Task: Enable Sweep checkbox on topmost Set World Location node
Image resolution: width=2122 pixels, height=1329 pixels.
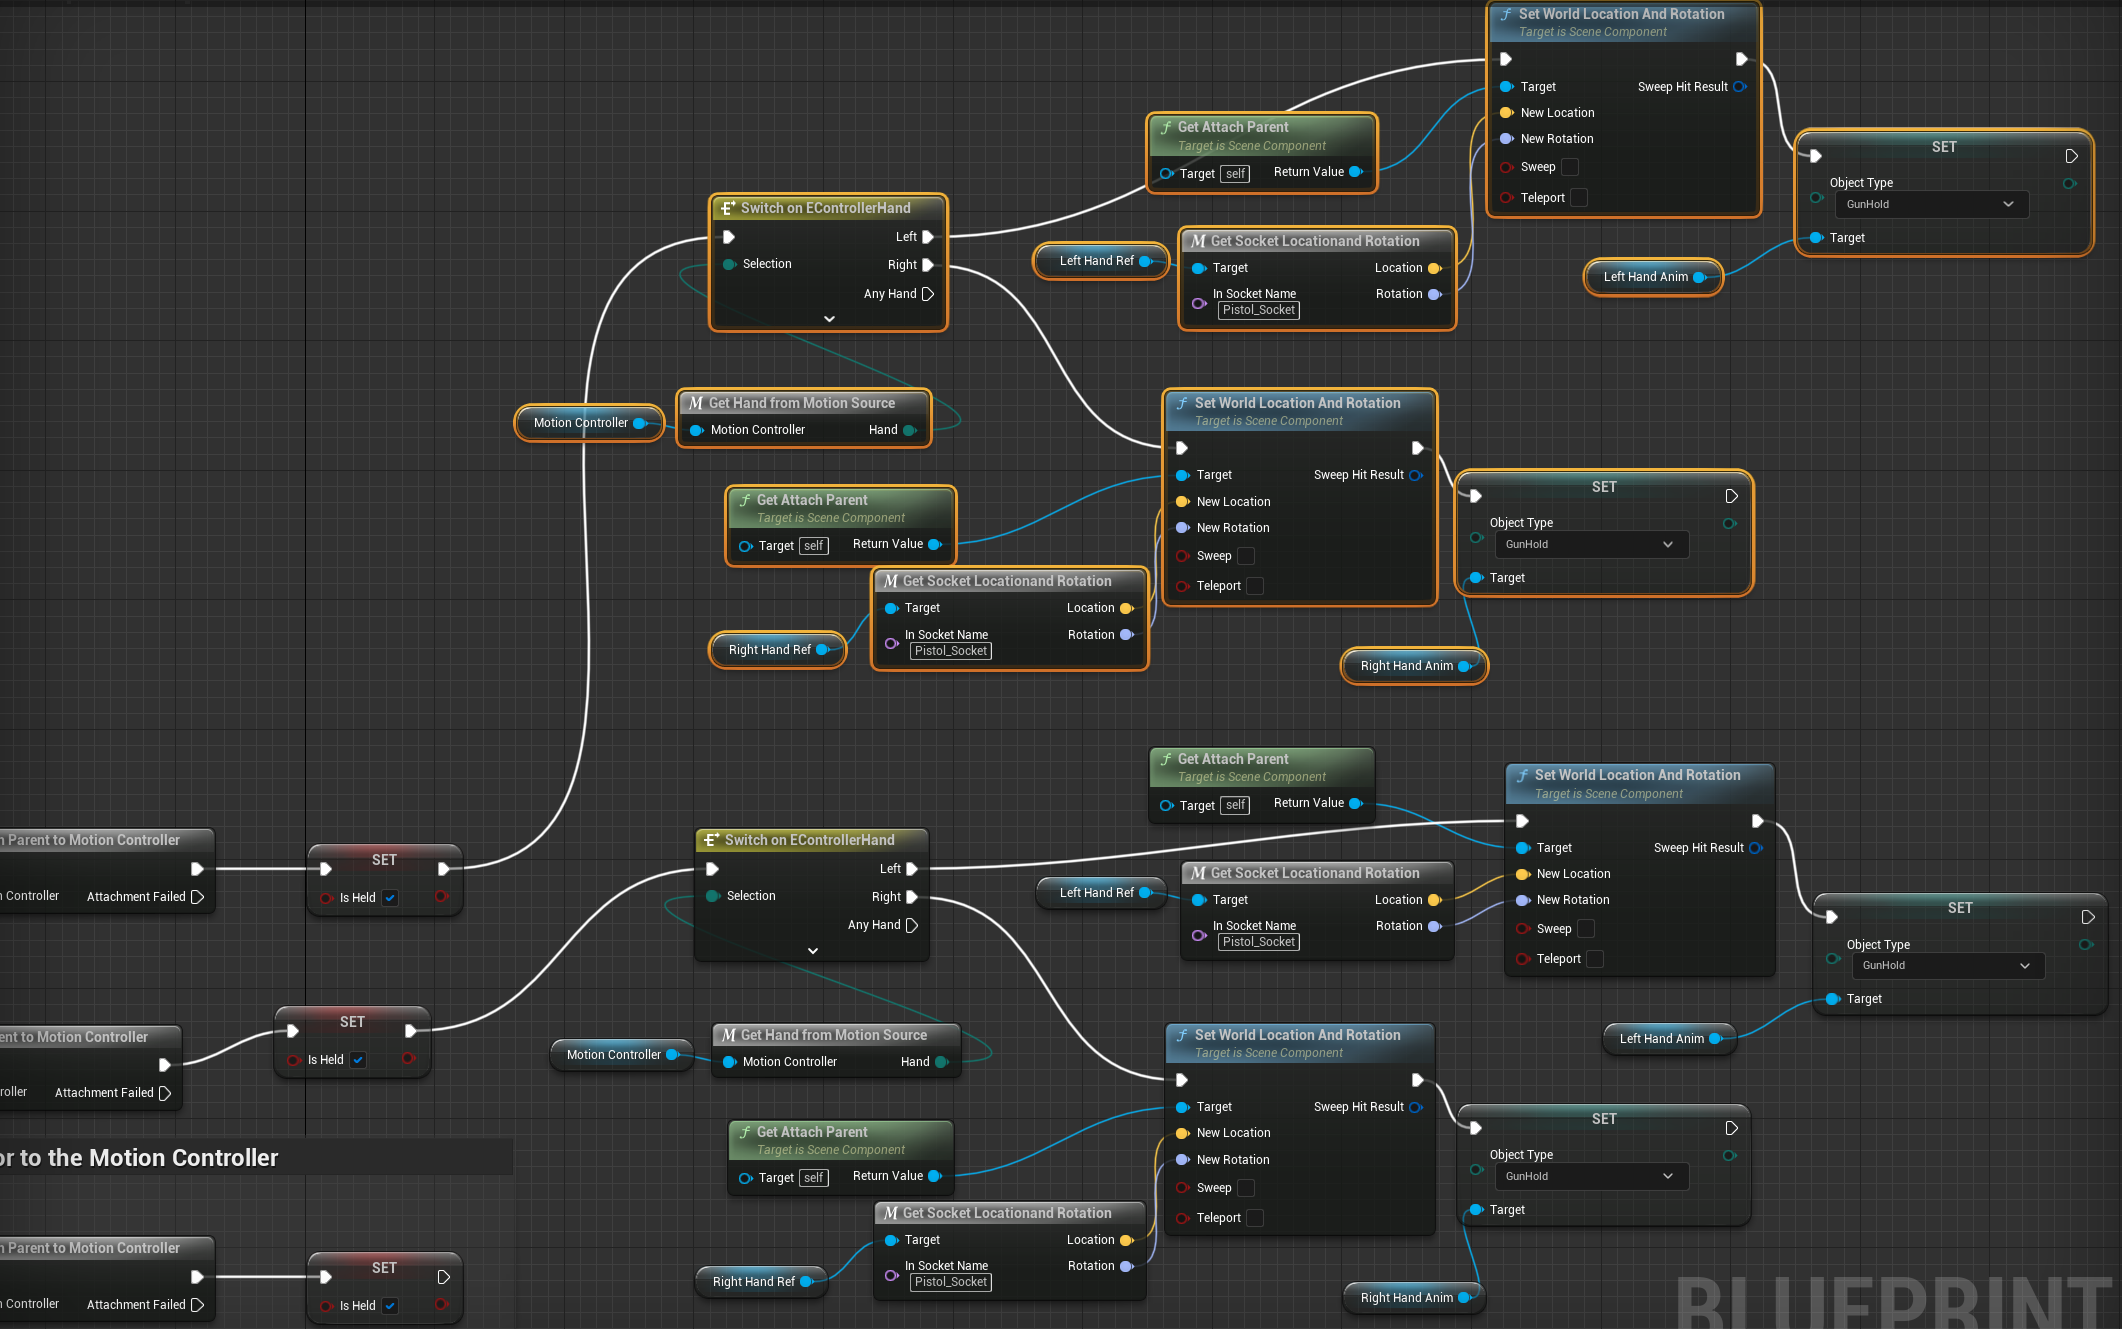Action: tap(1570, 167)
